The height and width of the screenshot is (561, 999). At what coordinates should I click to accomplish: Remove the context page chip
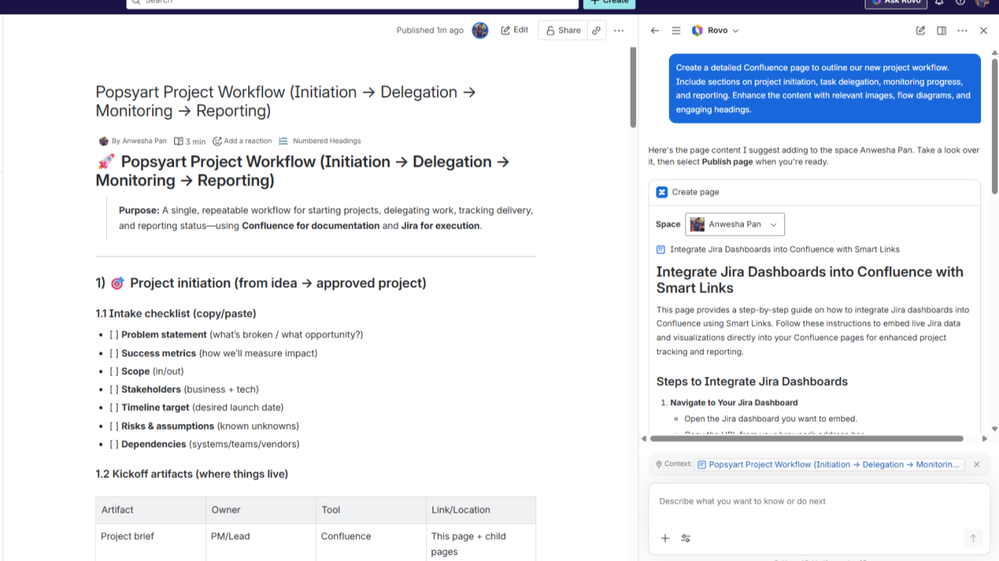point(976,464)
